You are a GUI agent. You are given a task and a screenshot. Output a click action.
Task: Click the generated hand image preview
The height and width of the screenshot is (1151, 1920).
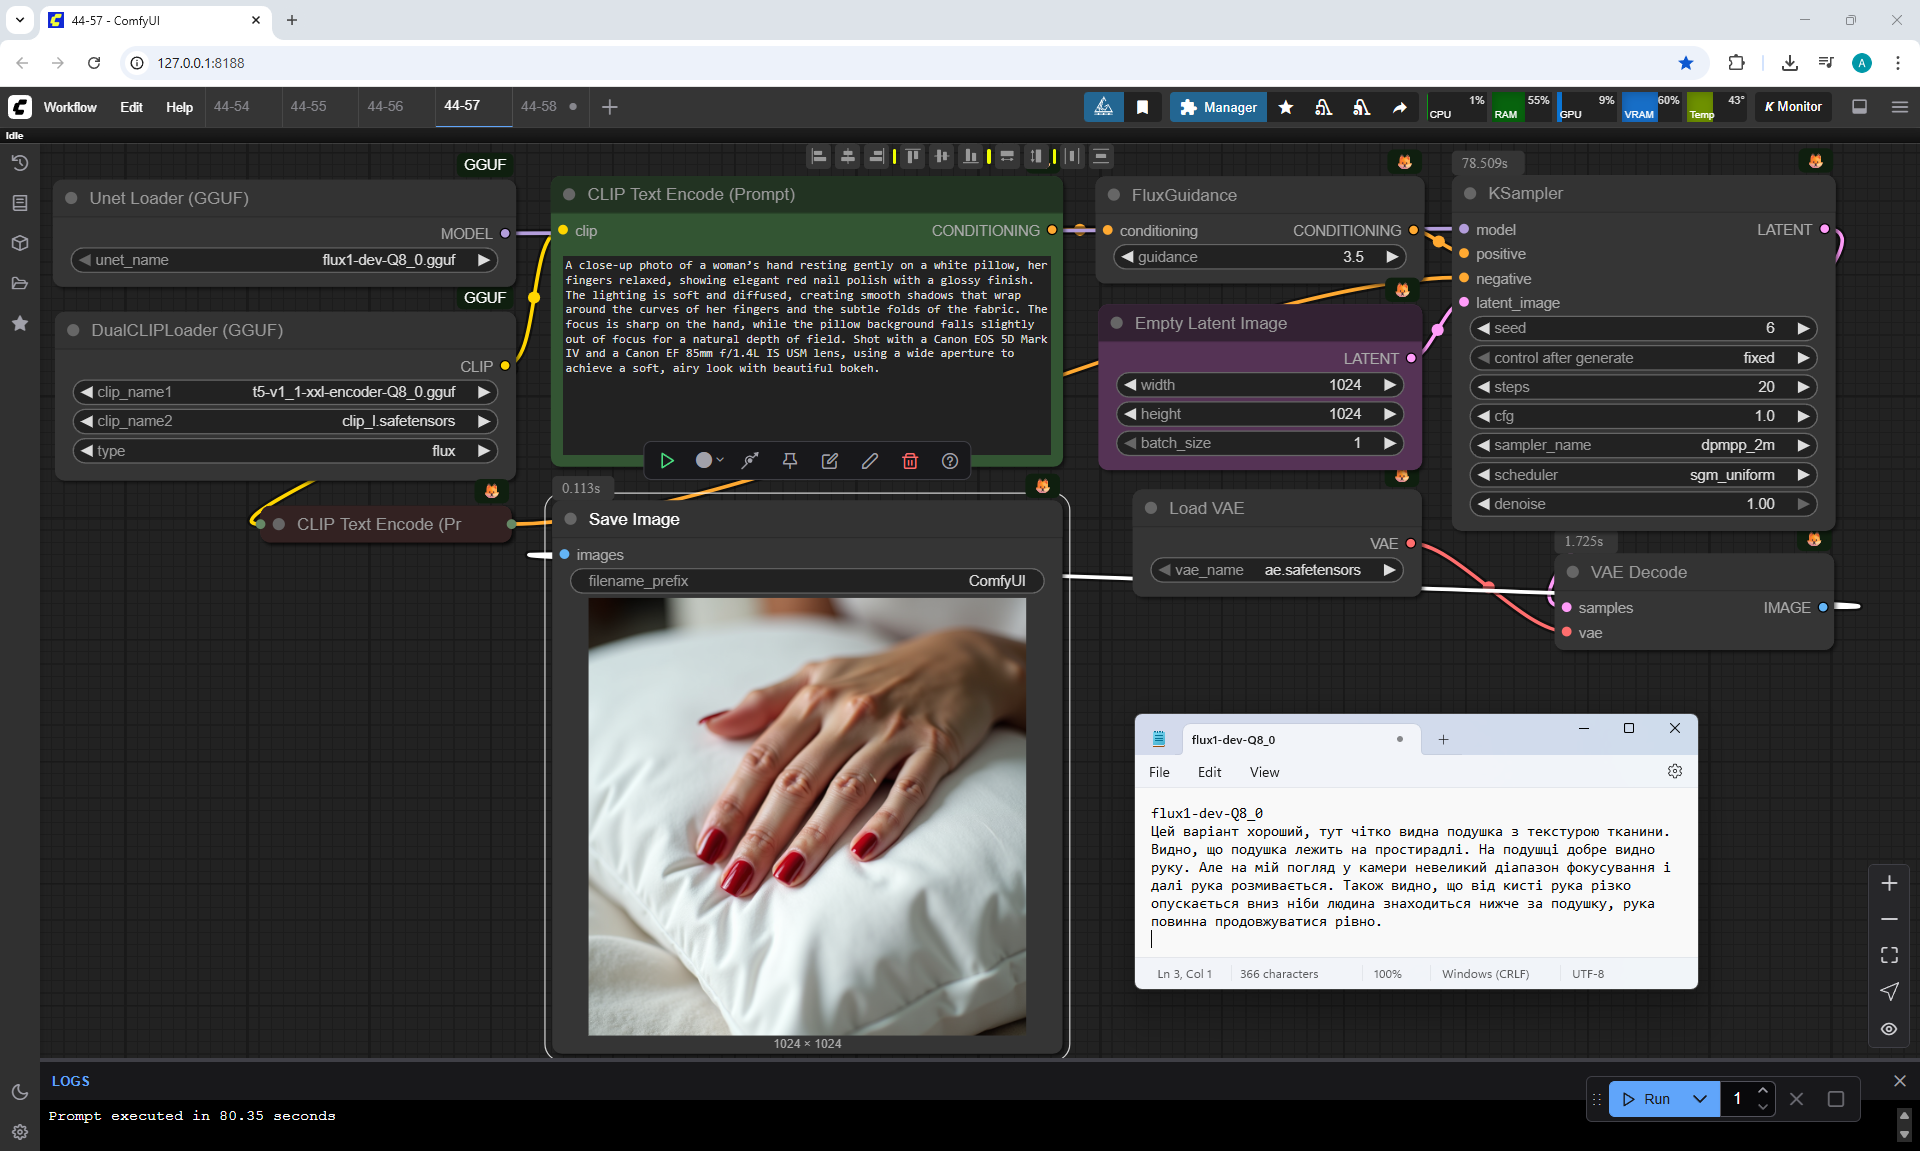coord(806,816)
